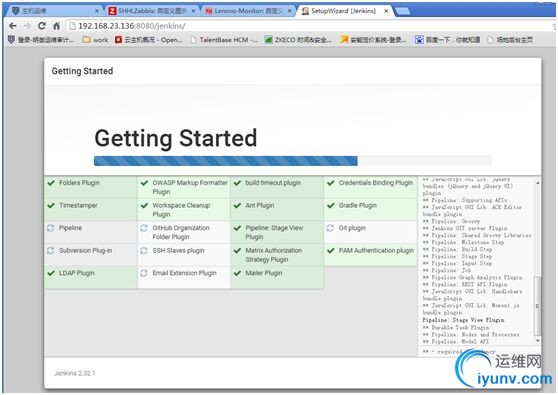
Task: Select the Timestamper plugin name
Action: tap(78, 205)
